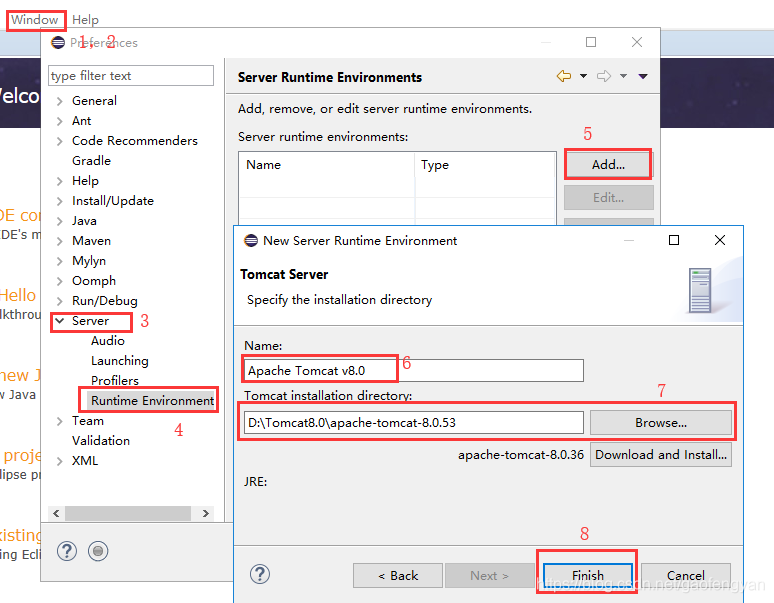Close the Preferences window
The image size is (774, 603).
pyautogui.click(x=637, y=42)
